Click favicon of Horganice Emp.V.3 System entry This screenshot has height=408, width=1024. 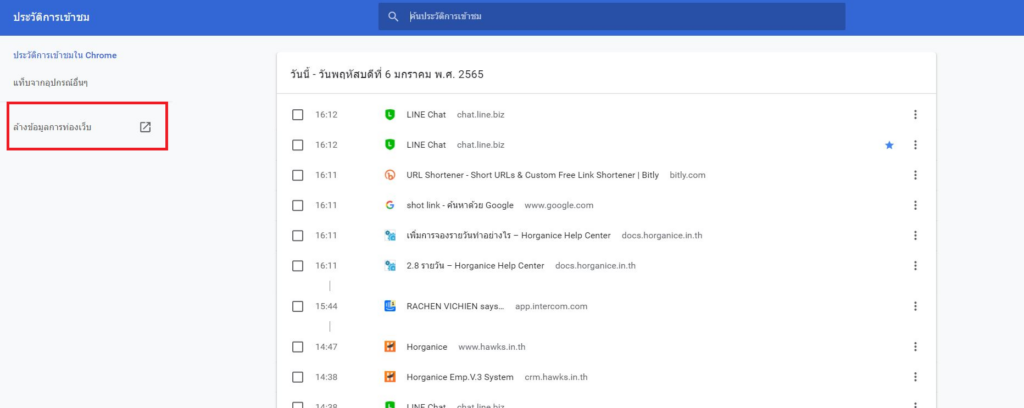[390, 377]
